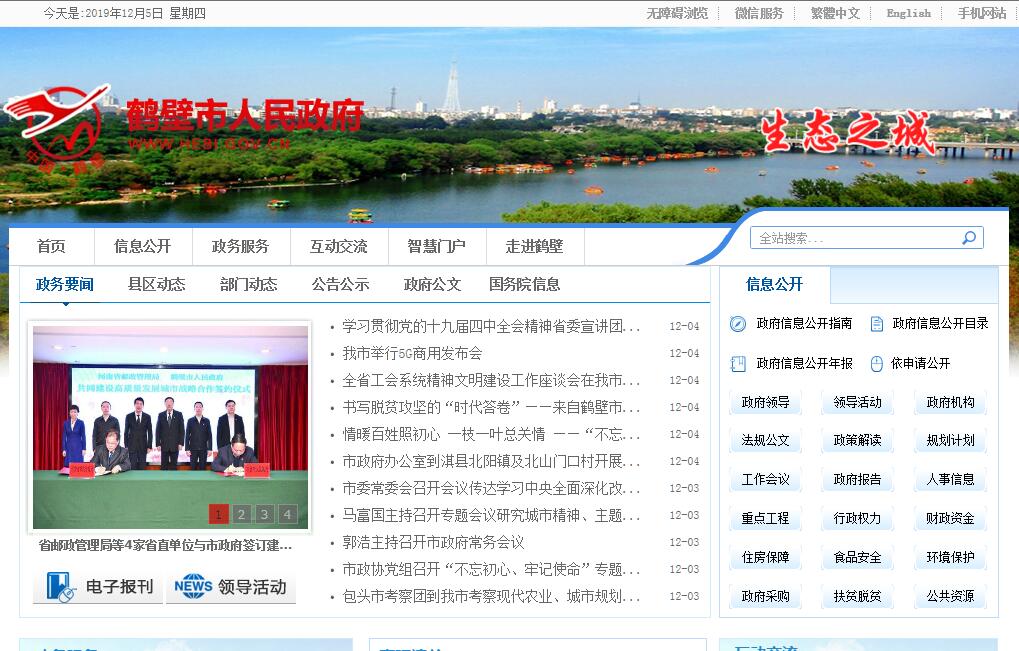The width and height of the screenshot is (1019, 651).
Task: Open the 我市举行5G商用发布会 news article
Action: click(x=412, y=353)
